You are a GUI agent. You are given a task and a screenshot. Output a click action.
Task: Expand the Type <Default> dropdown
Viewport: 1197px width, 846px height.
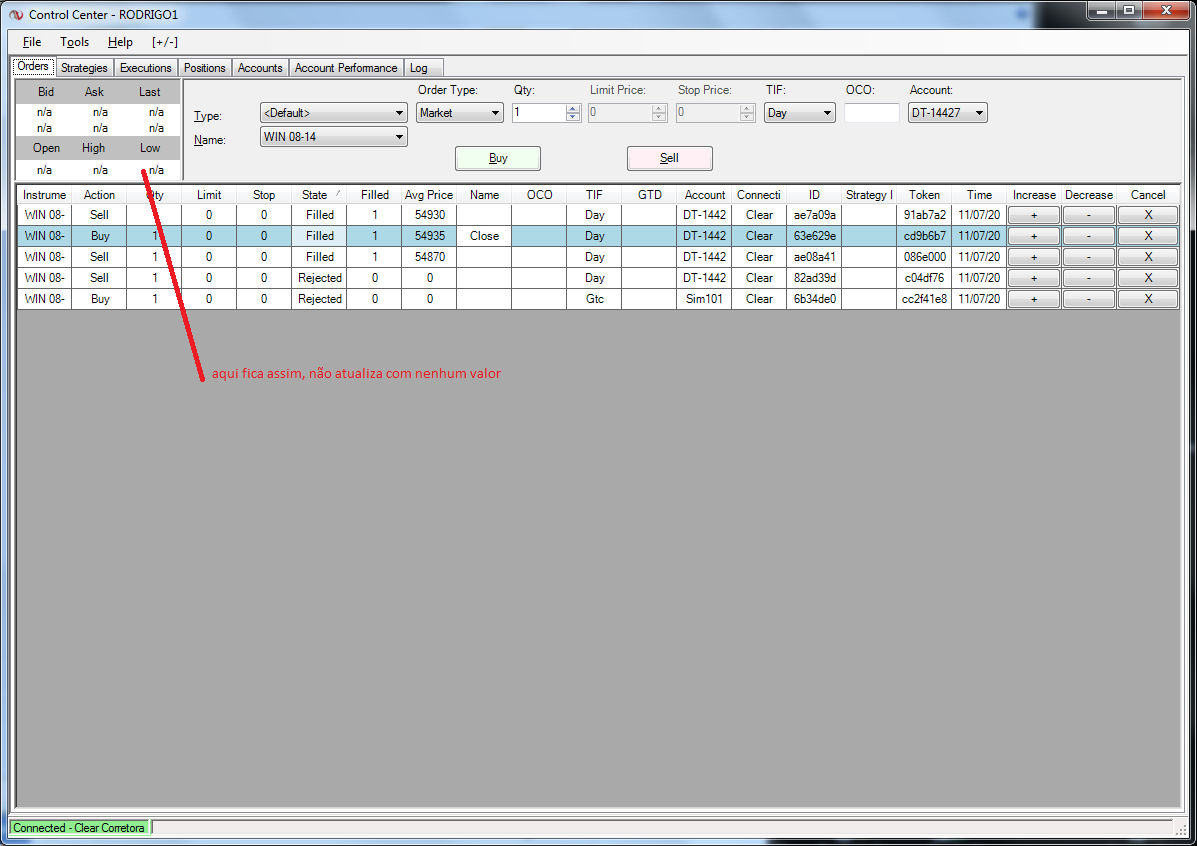click(x=334, y=113)
